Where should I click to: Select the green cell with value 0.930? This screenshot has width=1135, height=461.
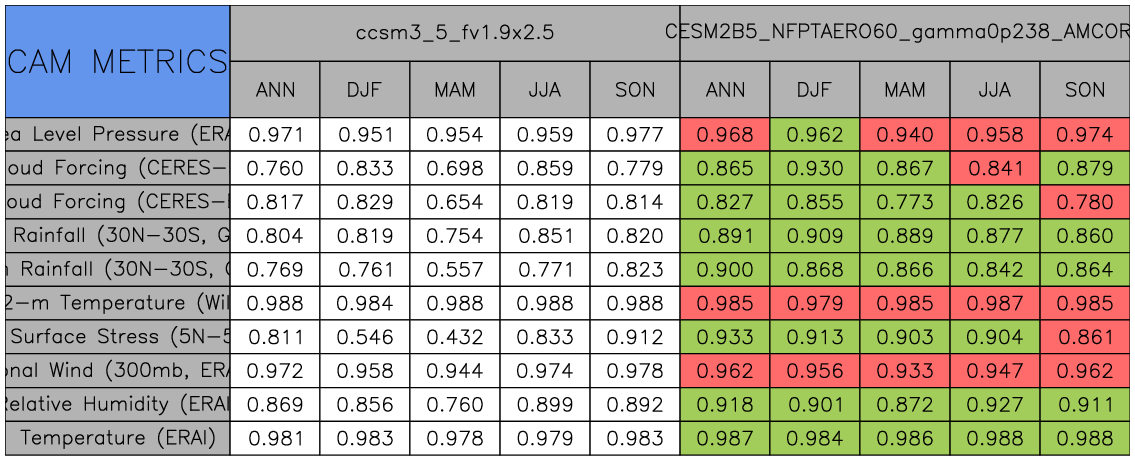[815, 168]
